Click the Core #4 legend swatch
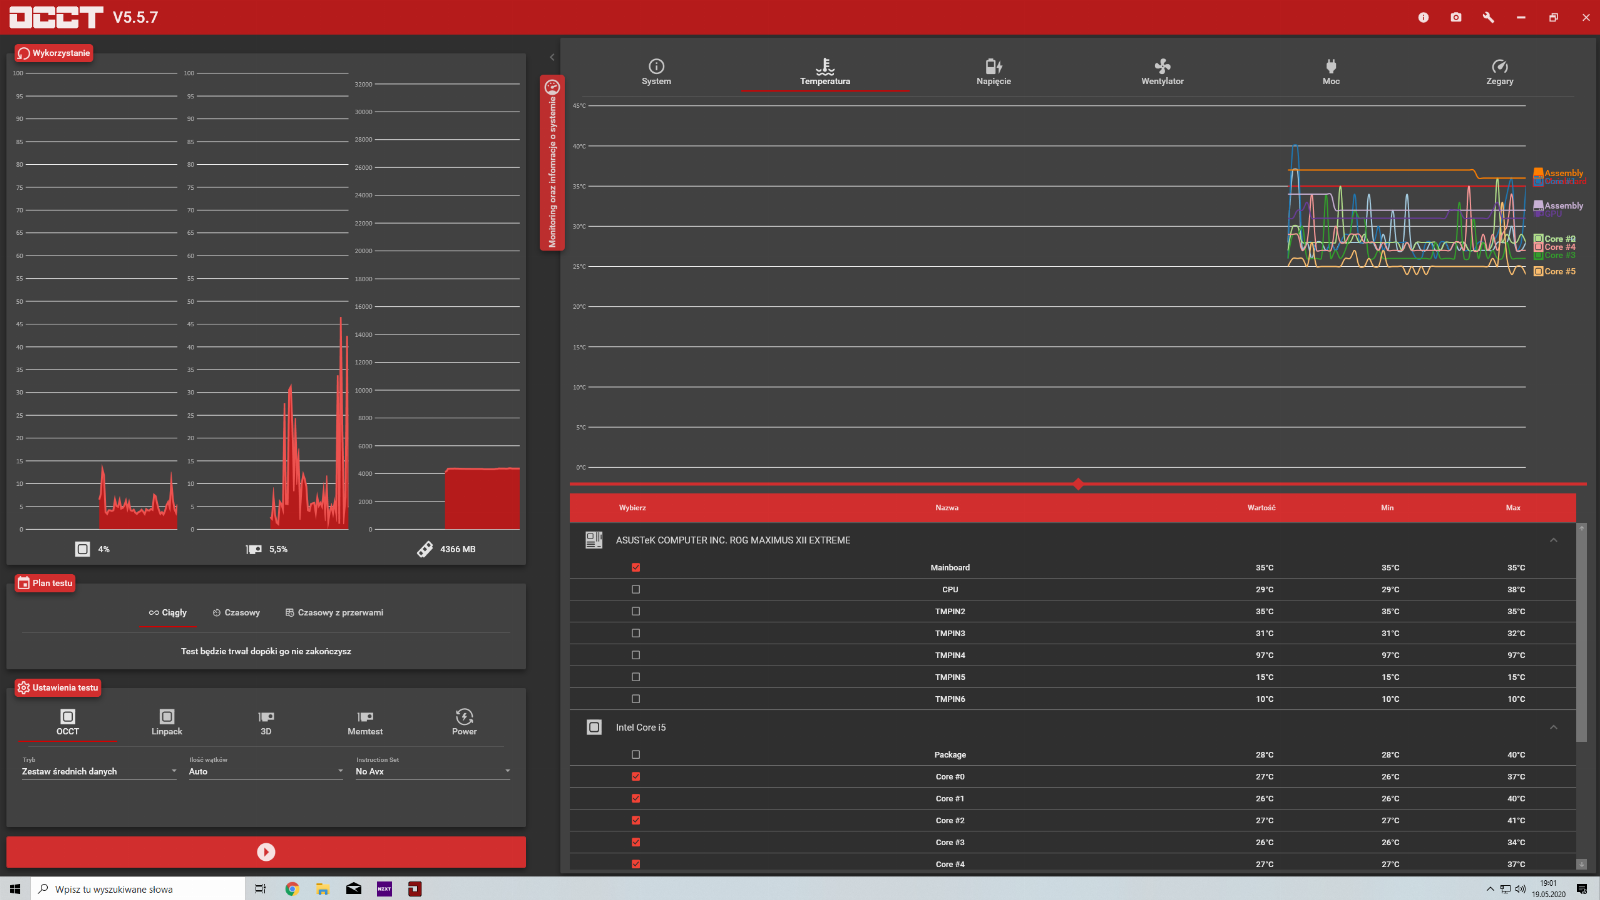Screen dimensions: 1600x900 pos(1538,247)
